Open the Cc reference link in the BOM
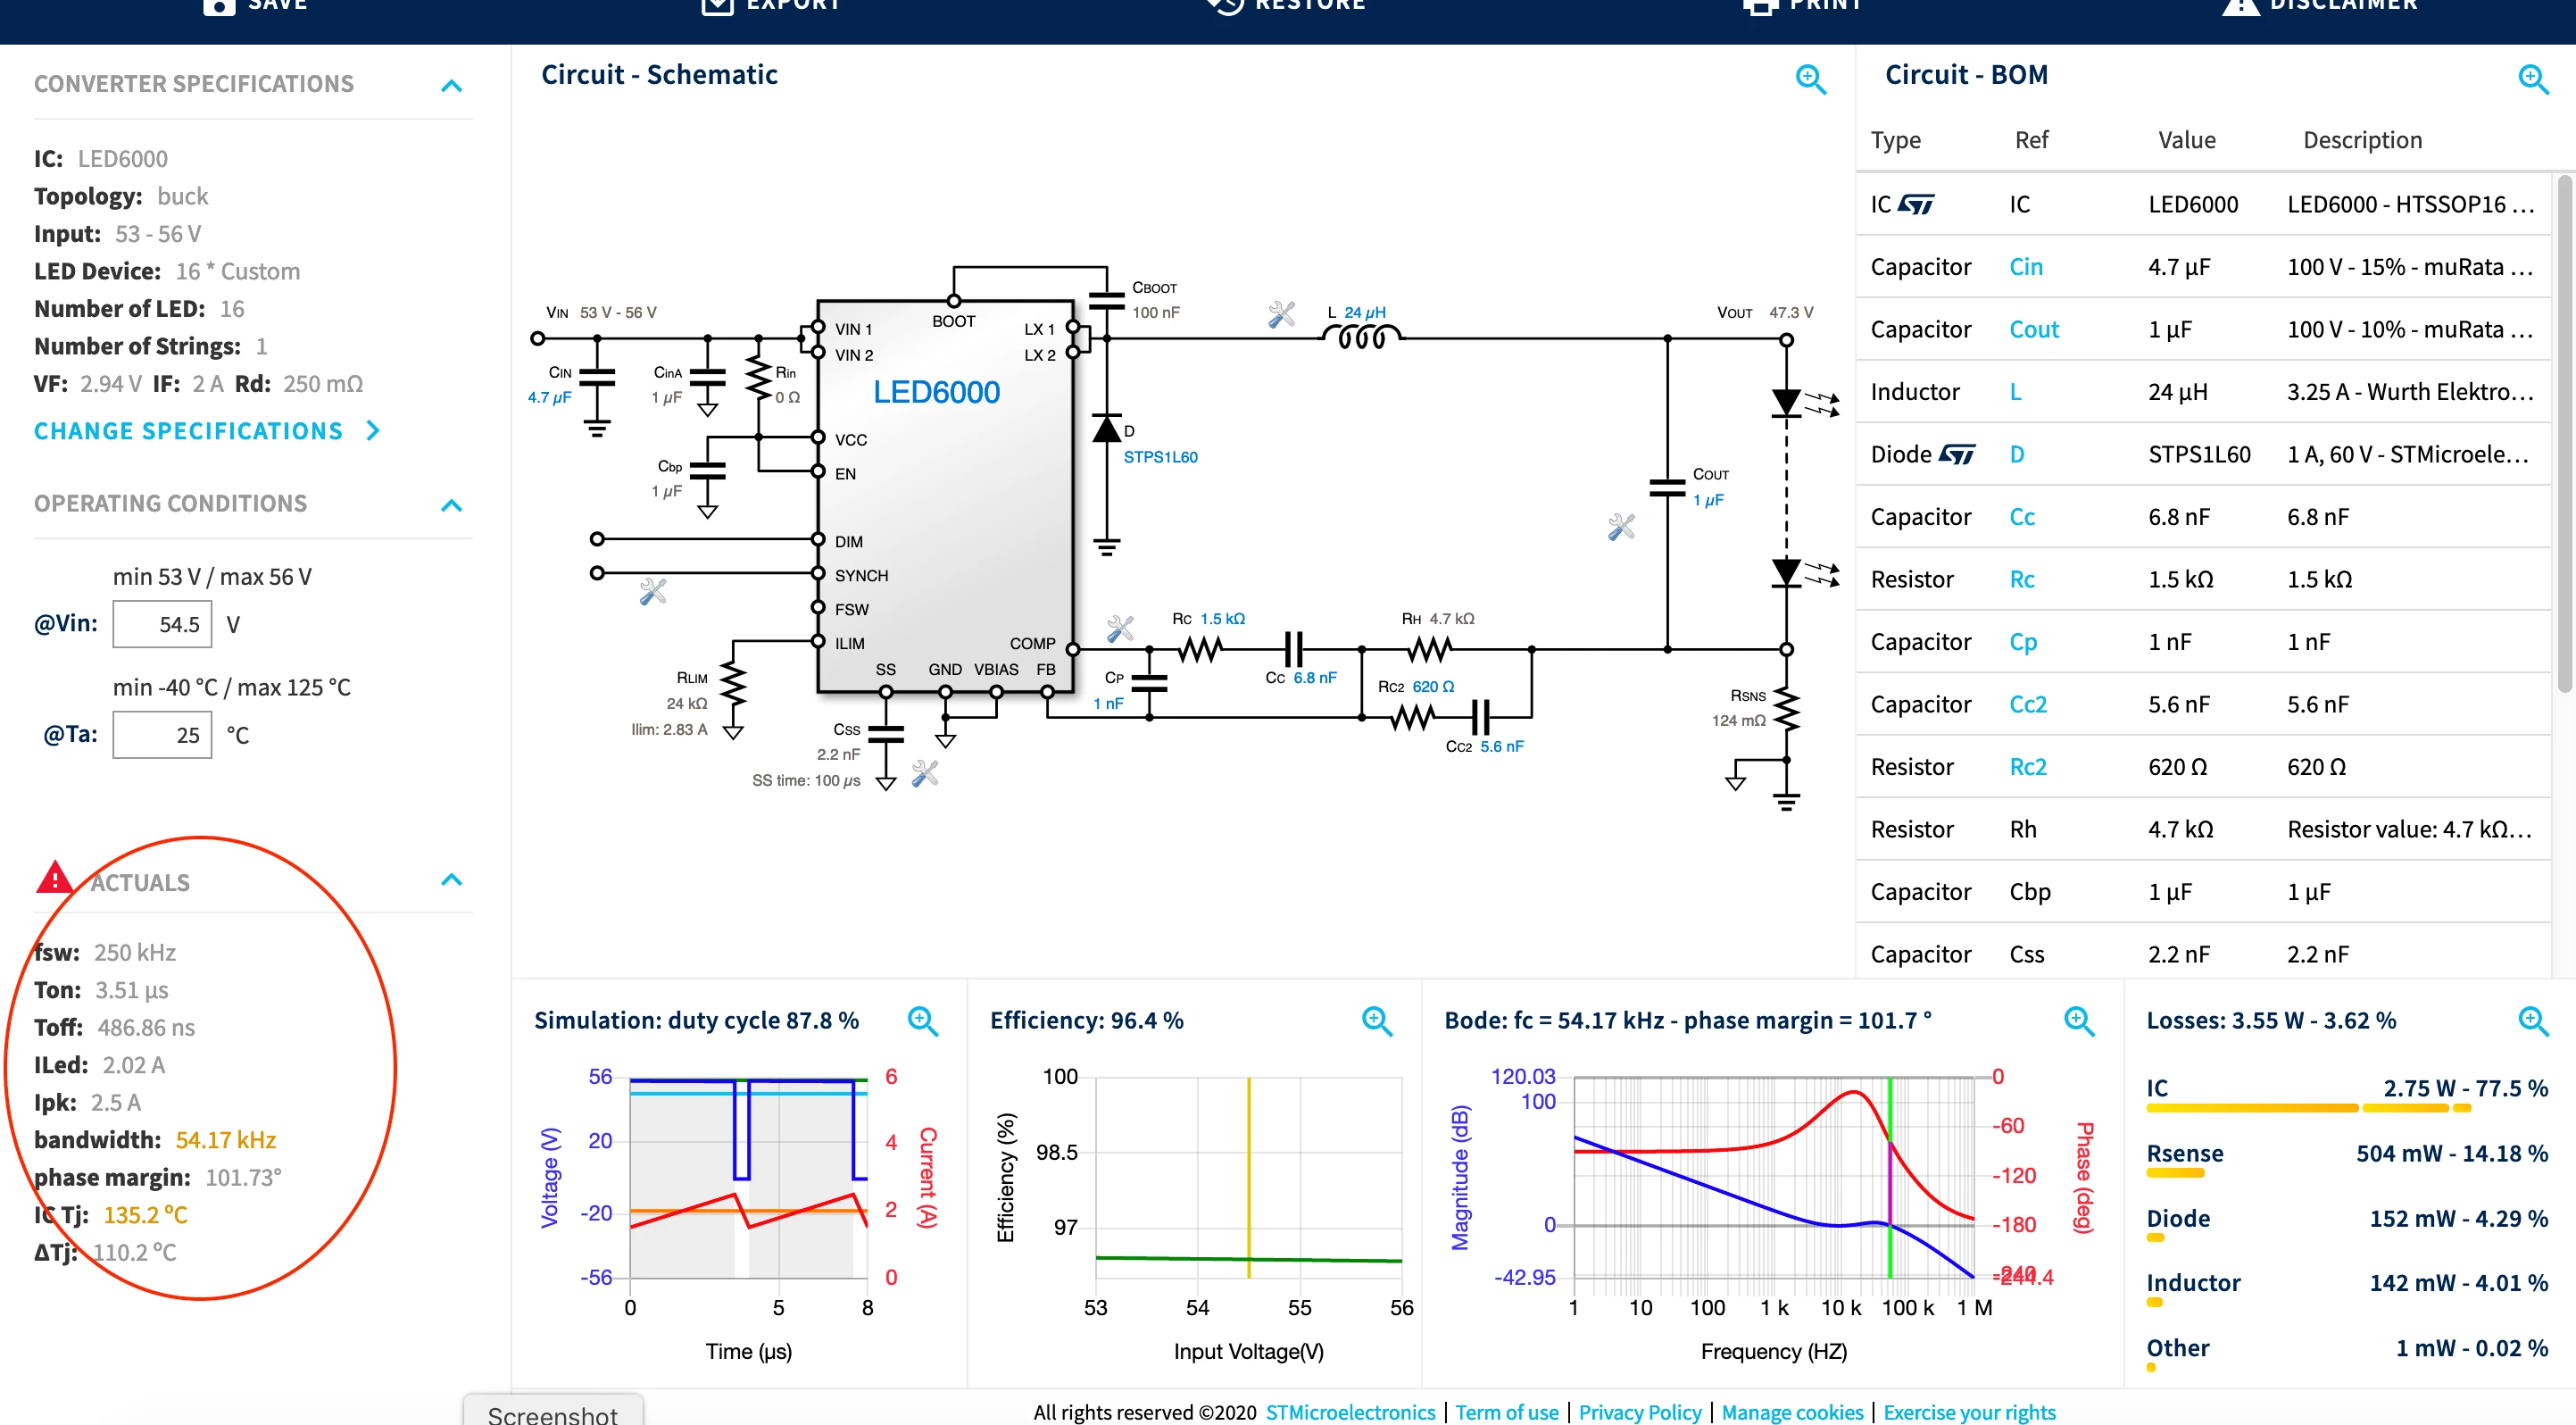2576x1425 pixels. 2022,517
